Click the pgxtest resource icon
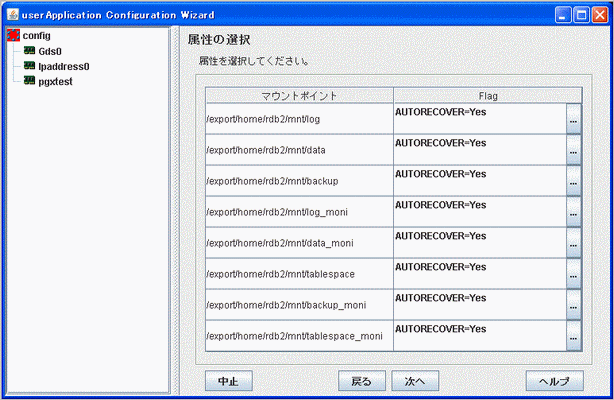Viewport: 614px width, 400px height. pyautogui.click(x=29, y=81)
